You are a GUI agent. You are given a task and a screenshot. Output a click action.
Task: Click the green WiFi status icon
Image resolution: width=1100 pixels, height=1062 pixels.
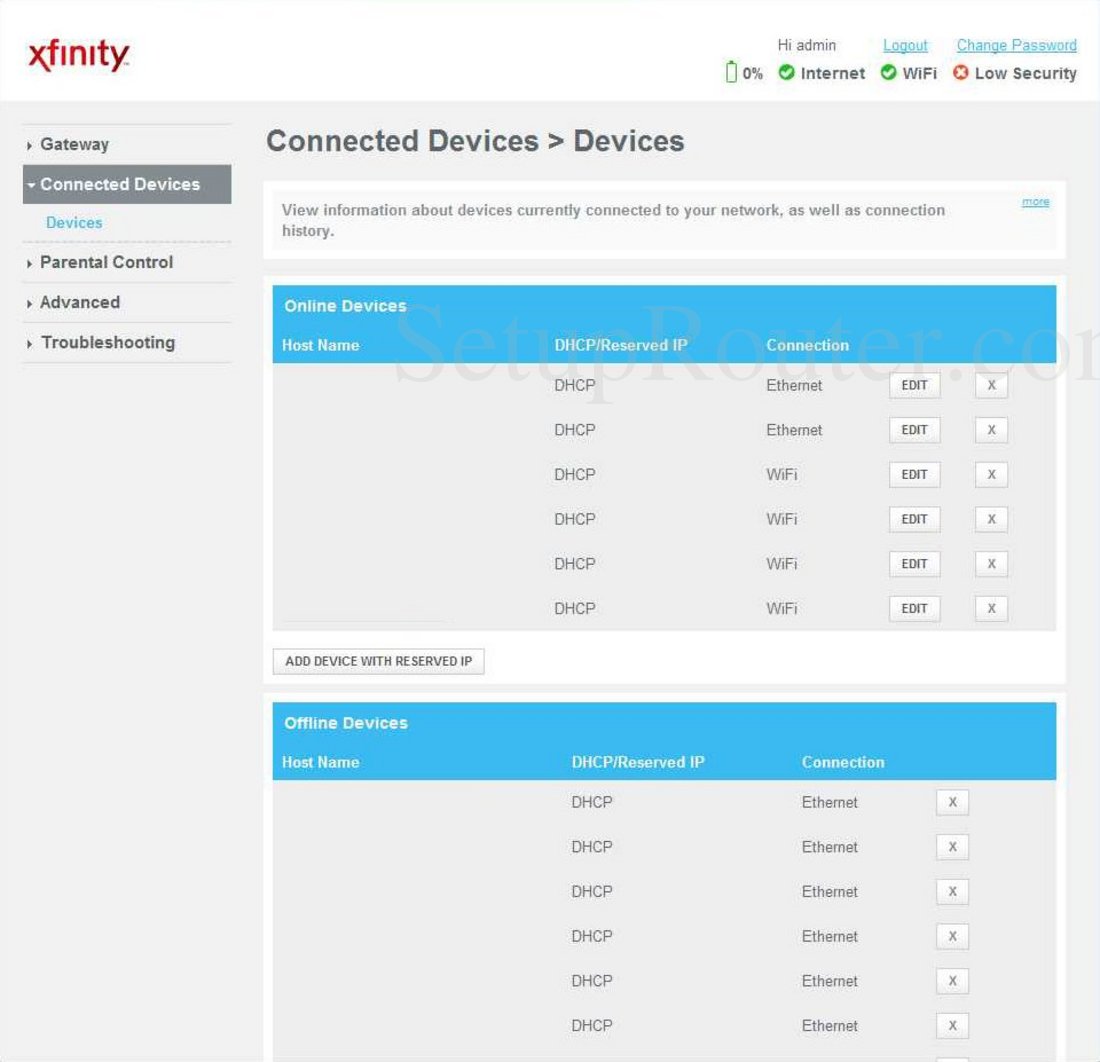(x=888, y=73)
